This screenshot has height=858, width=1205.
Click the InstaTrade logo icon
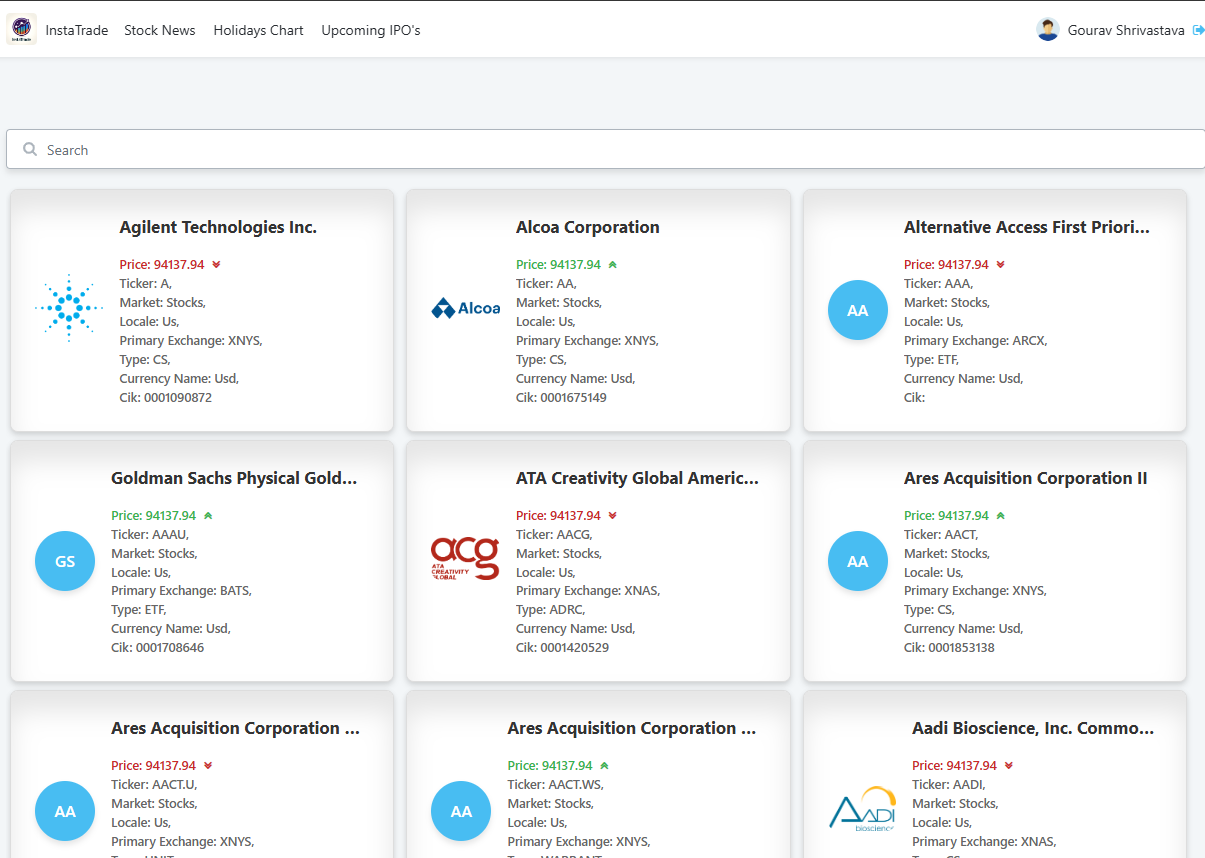21,29
